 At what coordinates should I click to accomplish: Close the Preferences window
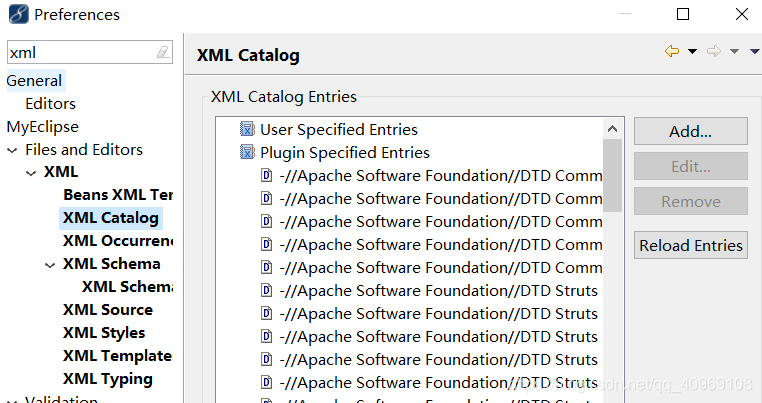742,14
